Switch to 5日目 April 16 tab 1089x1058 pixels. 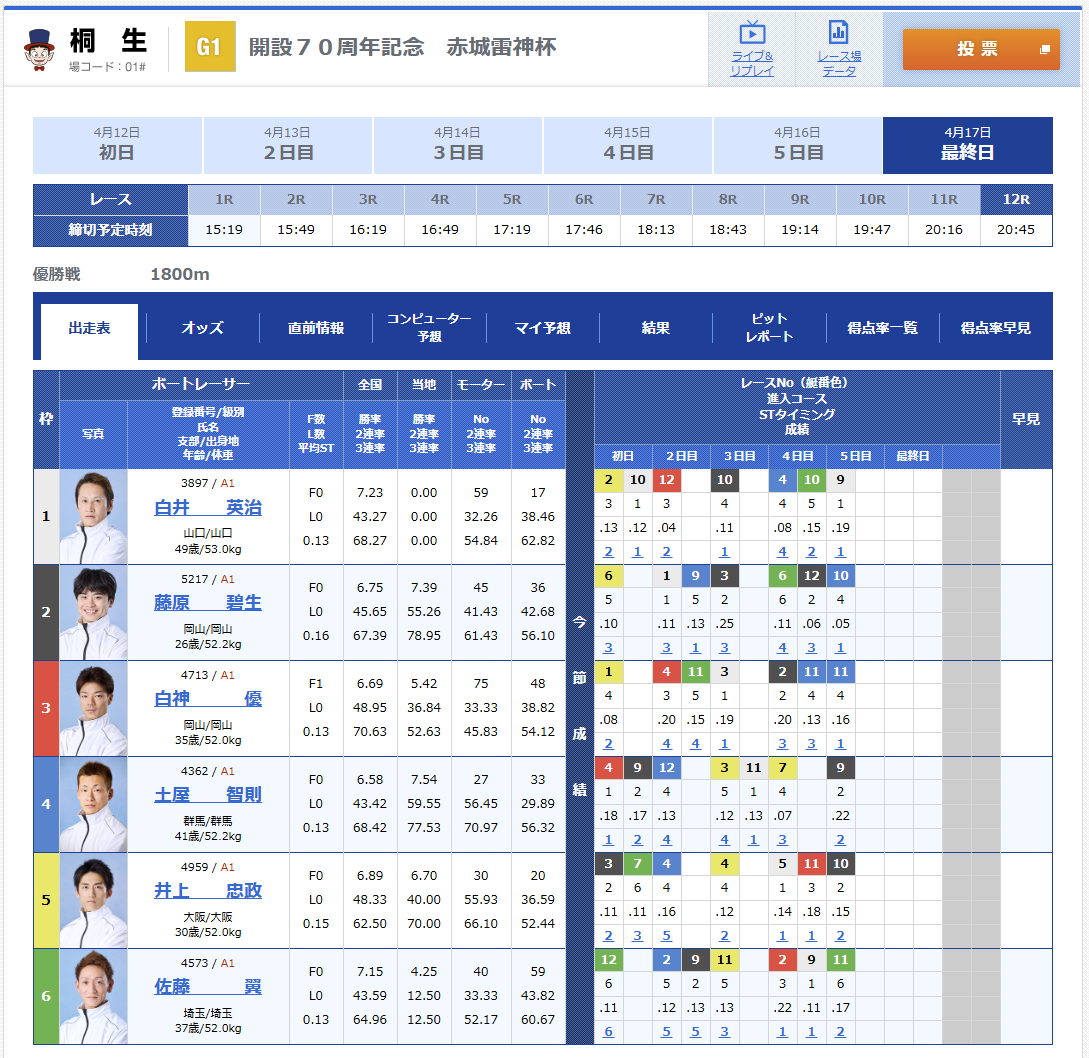coord(798,145)
